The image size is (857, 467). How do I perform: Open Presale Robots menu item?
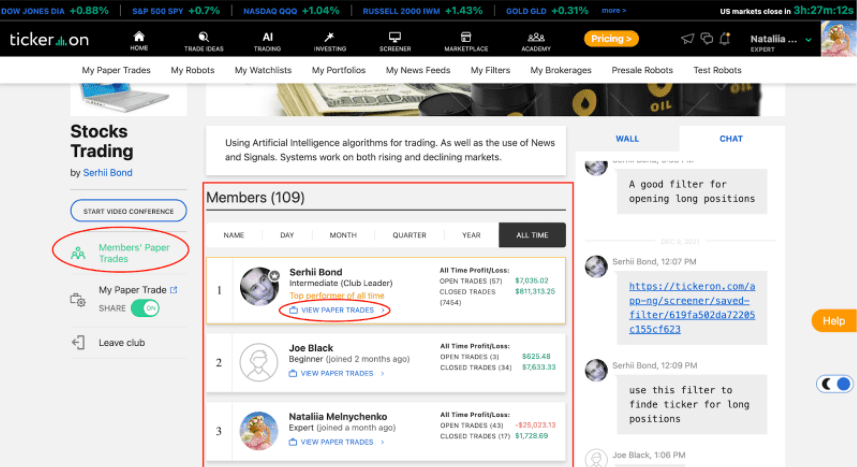642,70
